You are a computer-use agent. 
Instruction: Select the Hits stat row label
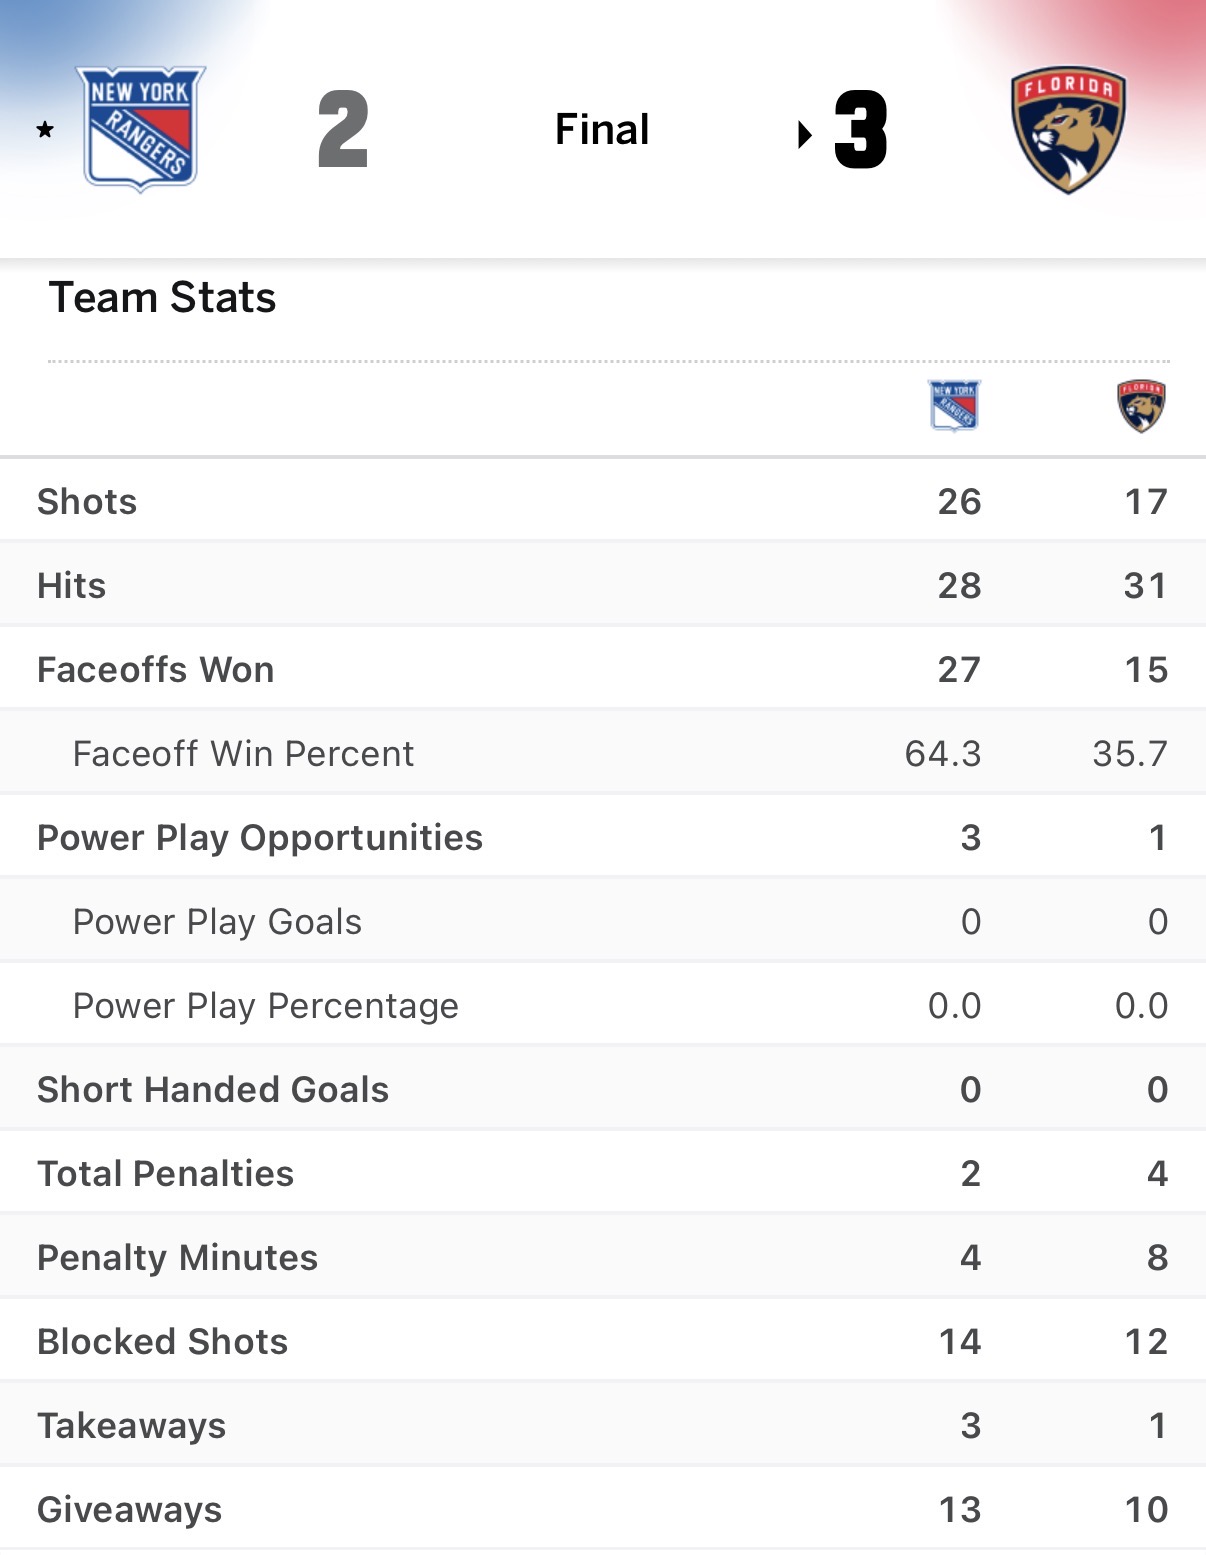pyautogui.click(x=71, y=586)
